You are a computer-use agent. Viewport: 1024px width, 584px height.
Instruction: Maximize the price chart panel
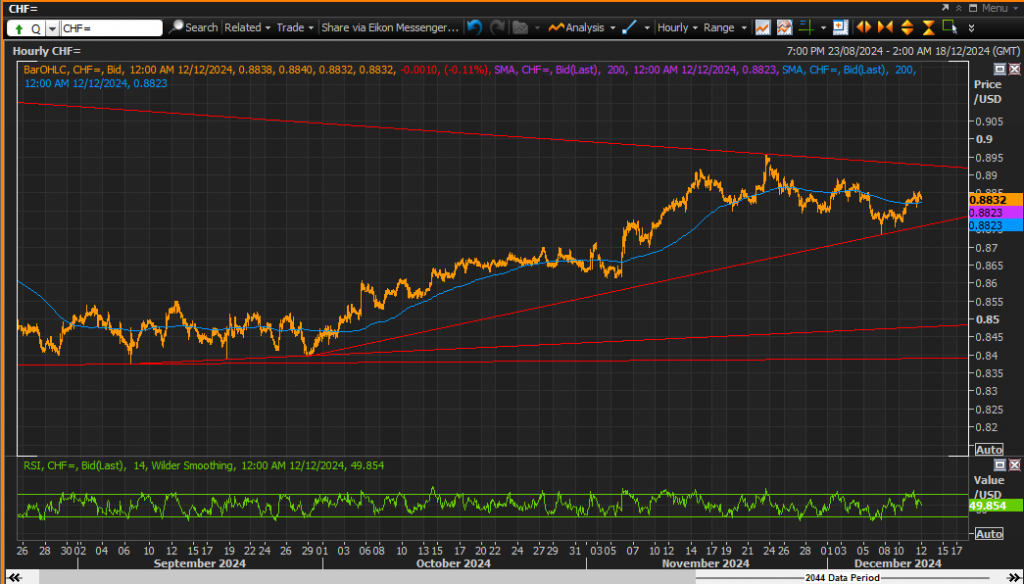[x=1000, y=69]
